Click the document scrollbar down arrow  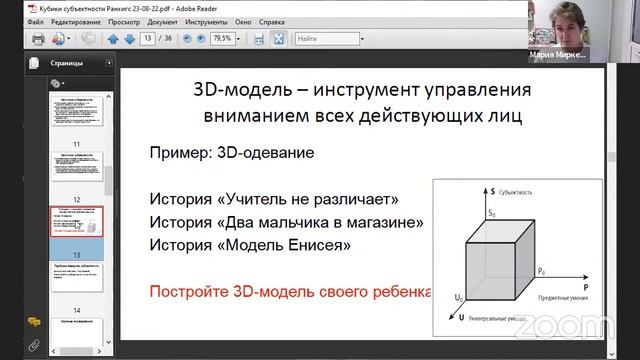(611, 354)
